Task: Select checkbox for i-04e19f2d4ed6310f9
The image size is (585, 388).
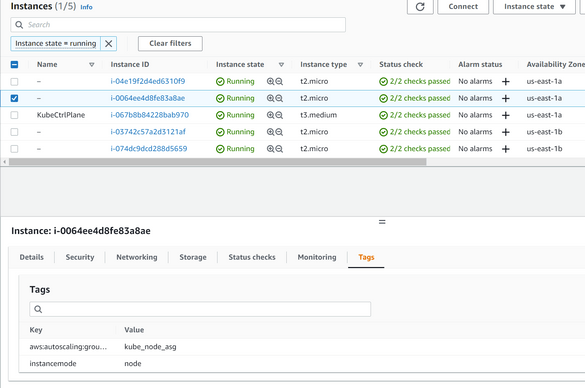Action: click(x=14, y=81)
